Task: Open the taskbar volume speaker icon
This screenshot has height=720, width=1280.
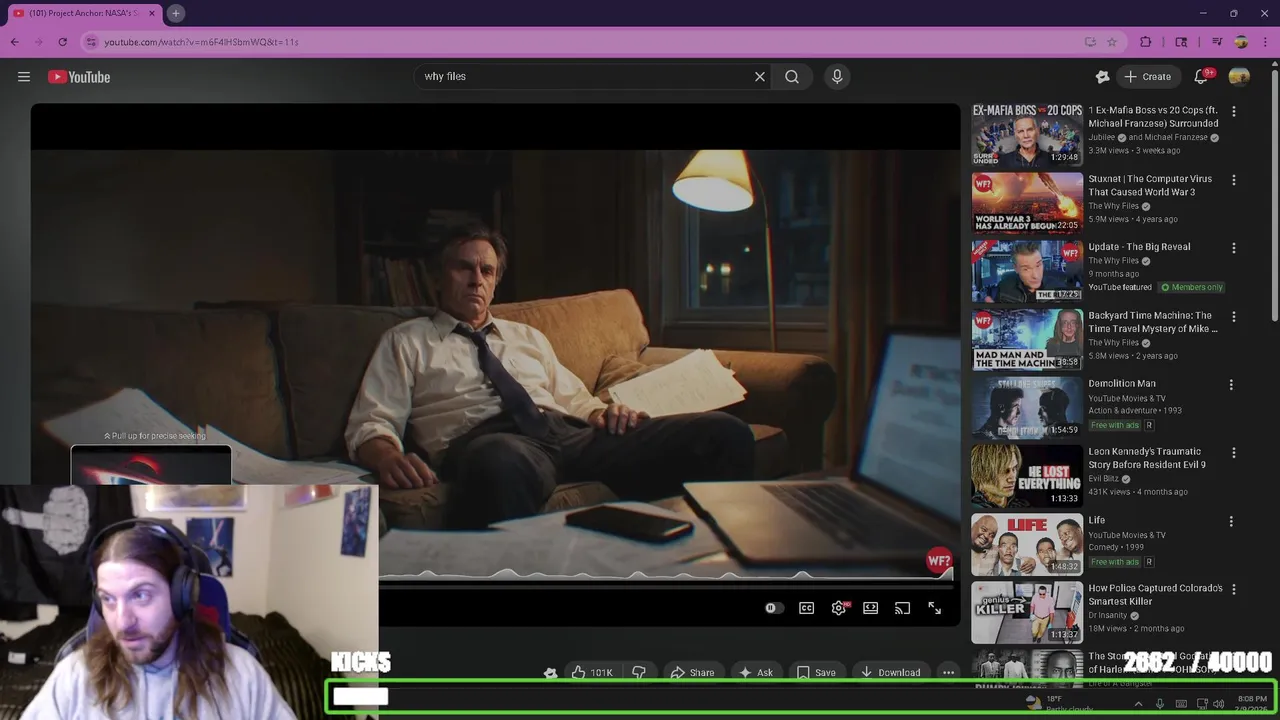Action: pos(1219,704)
